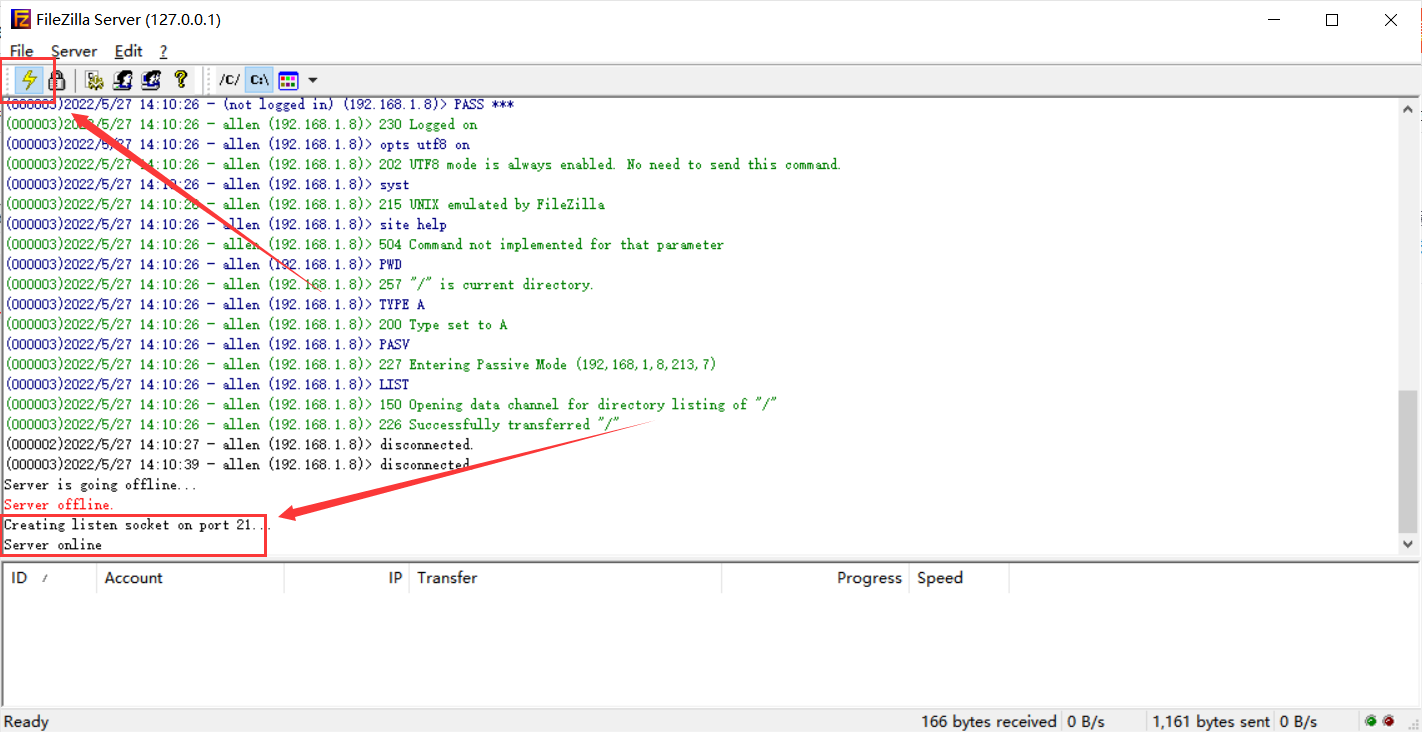This screenshot has height=732, width=1422.
Task: Open the Server menu
Action: (x=74, y=51)
